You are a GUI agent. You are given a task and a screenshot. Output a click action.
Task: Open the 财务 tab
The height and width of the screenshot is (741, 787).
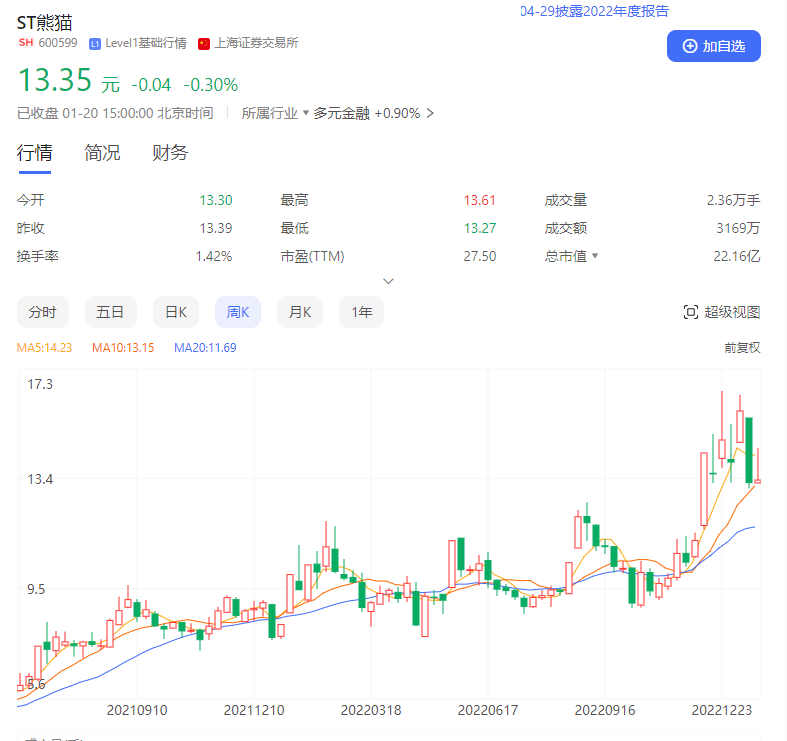[x=170, y=153]
